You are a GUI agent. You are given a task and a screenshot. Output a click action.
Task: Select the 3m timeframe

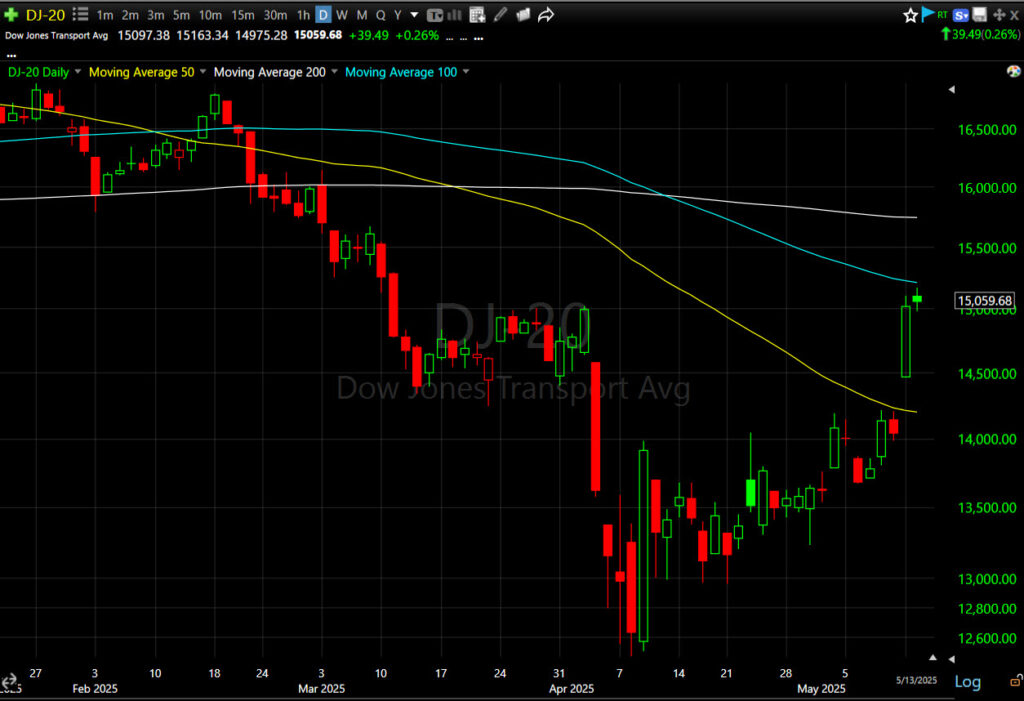pos(155,14)
